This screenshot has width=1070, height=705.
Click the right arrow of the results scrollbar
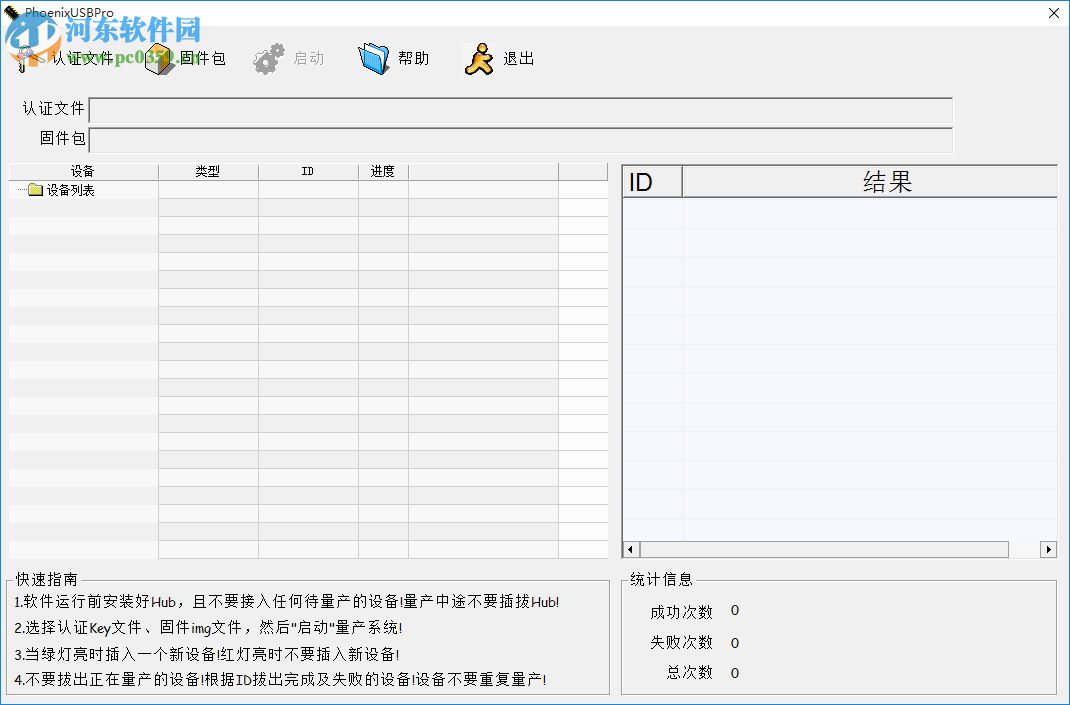[1048, 549]
